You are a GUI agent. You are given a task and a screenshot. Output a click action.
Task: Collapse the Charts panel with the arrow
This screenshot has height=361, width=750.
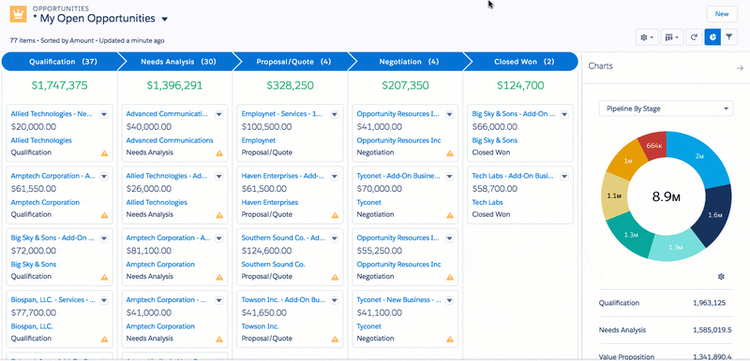click(x=739, y=68)
